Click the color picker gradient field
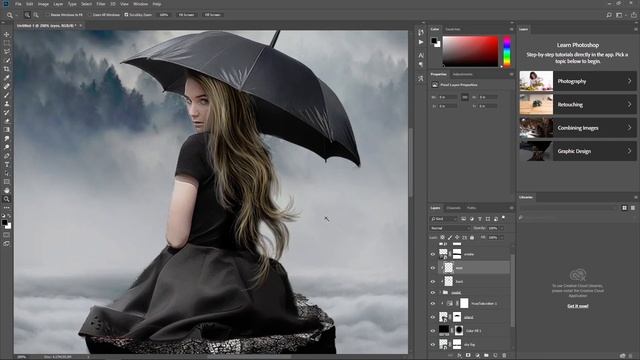The width and height of the screenshot is (640, 360). (471, 51)
